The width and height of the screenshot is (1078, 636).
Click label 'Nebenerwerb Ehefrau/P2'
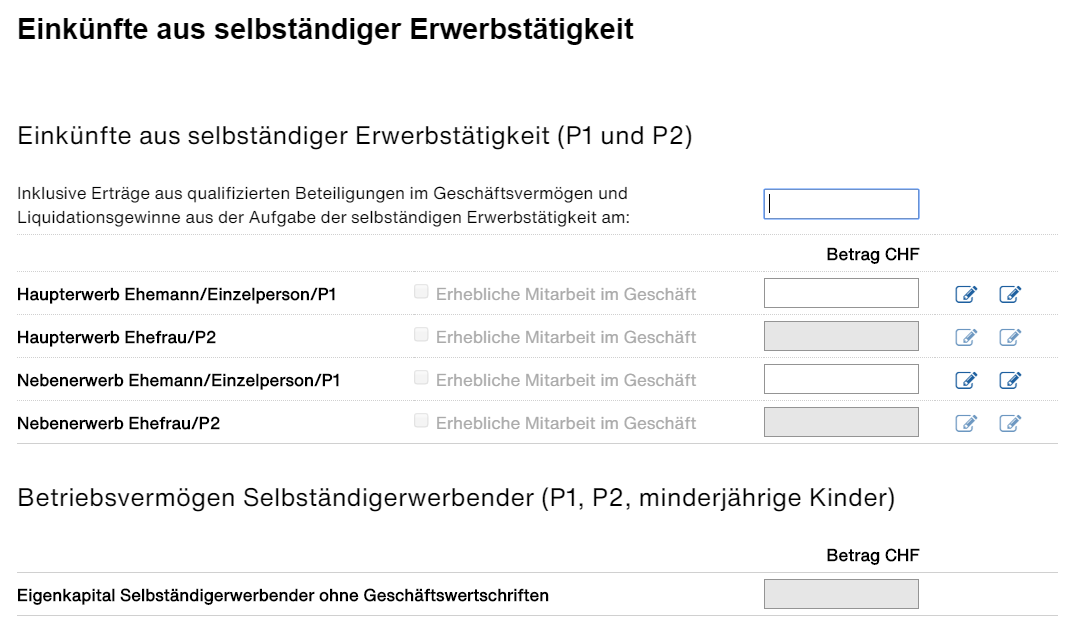(x=118, y=423)
